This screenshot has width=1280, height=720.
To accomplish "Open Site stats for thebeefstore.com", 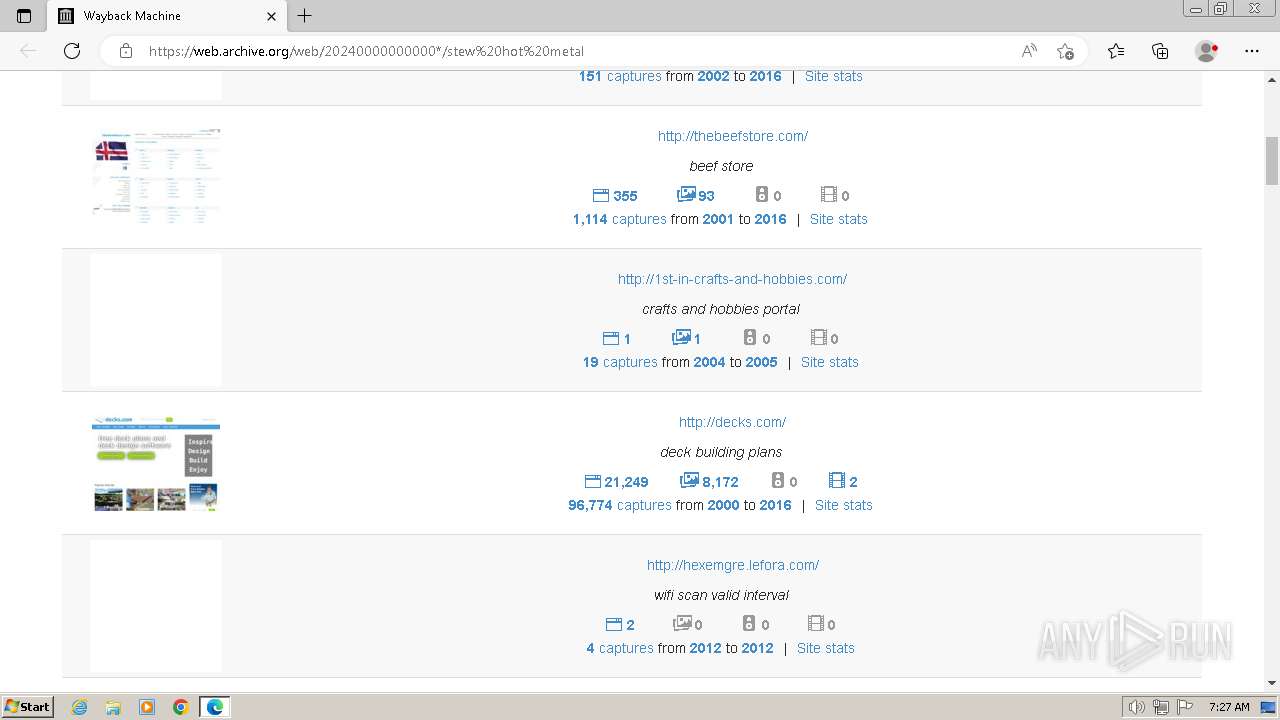I will [x=839, y=219].
